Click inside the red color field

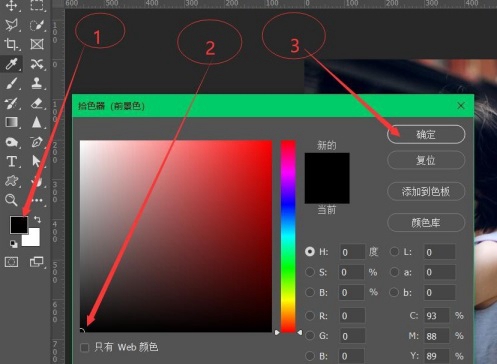click(176, 236)
